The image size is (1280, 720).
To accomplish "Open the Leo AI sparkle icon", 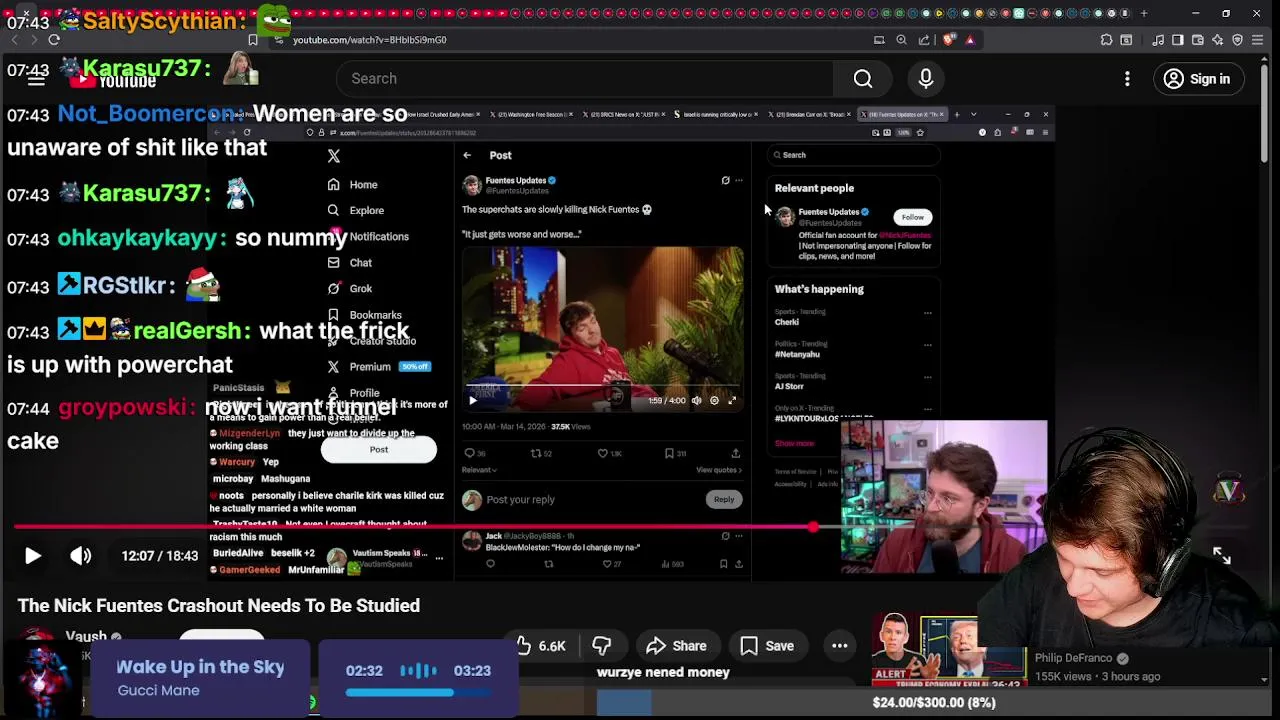I will (1217, 40).
